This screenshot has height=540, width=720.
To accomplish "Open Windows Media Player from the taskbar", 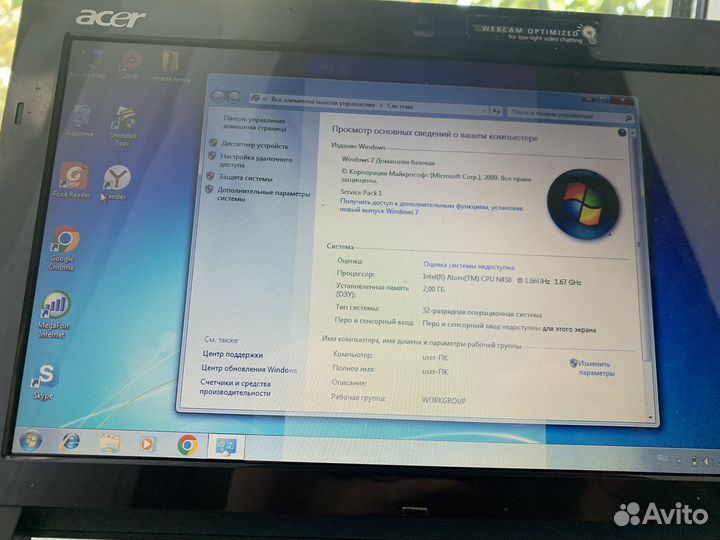I will pos(147,444).
